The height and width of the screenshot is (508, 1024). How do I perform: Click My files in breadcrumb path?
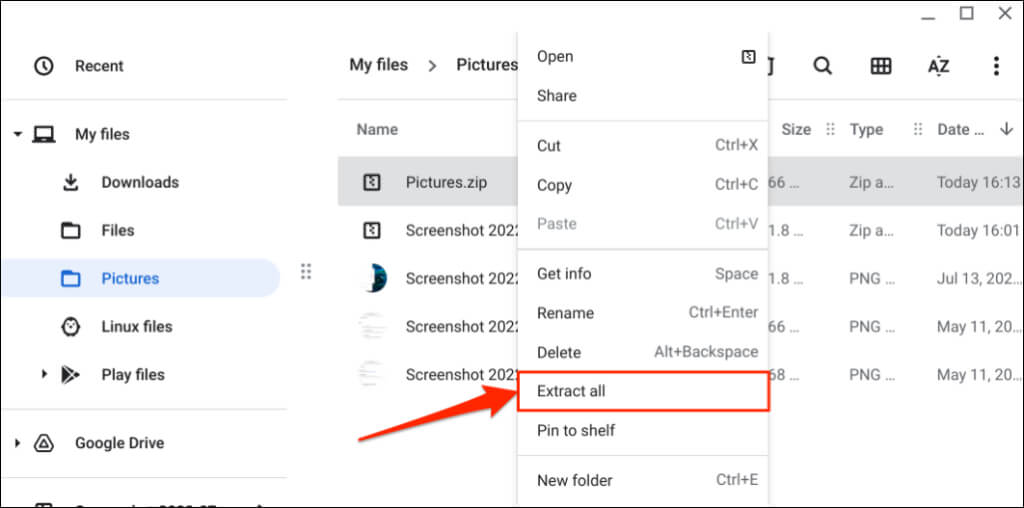[x=378, y=65]
